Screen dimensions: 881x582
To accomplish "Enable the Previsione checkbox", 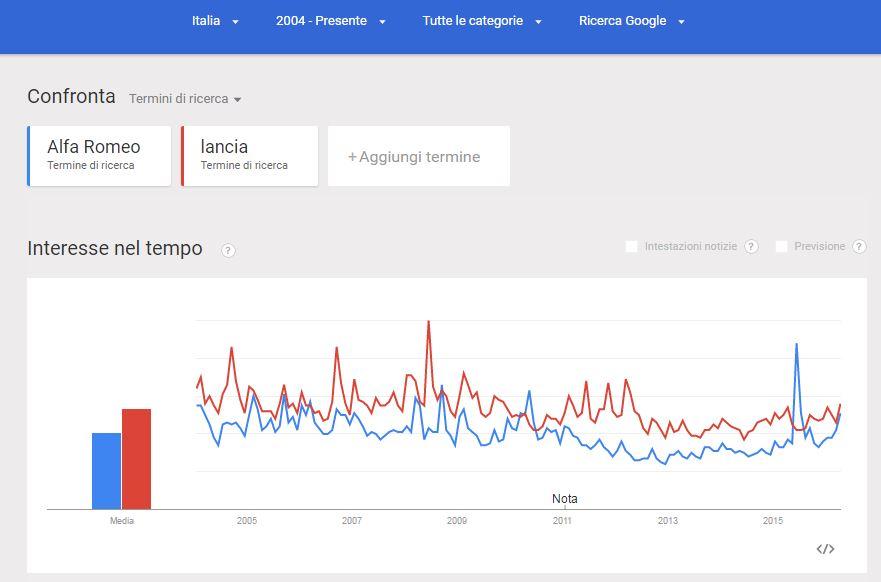I will (x=781, y=246).
